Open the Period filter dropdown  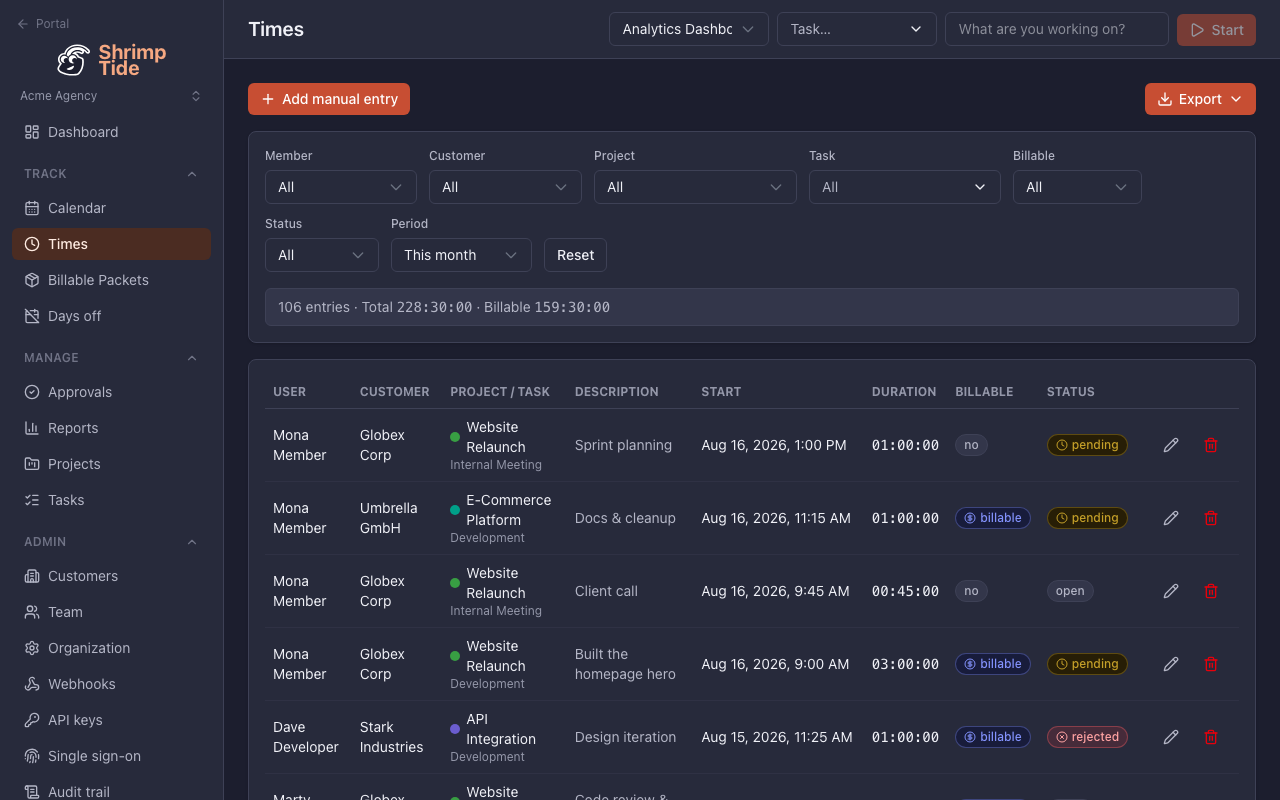click(461, 255)
